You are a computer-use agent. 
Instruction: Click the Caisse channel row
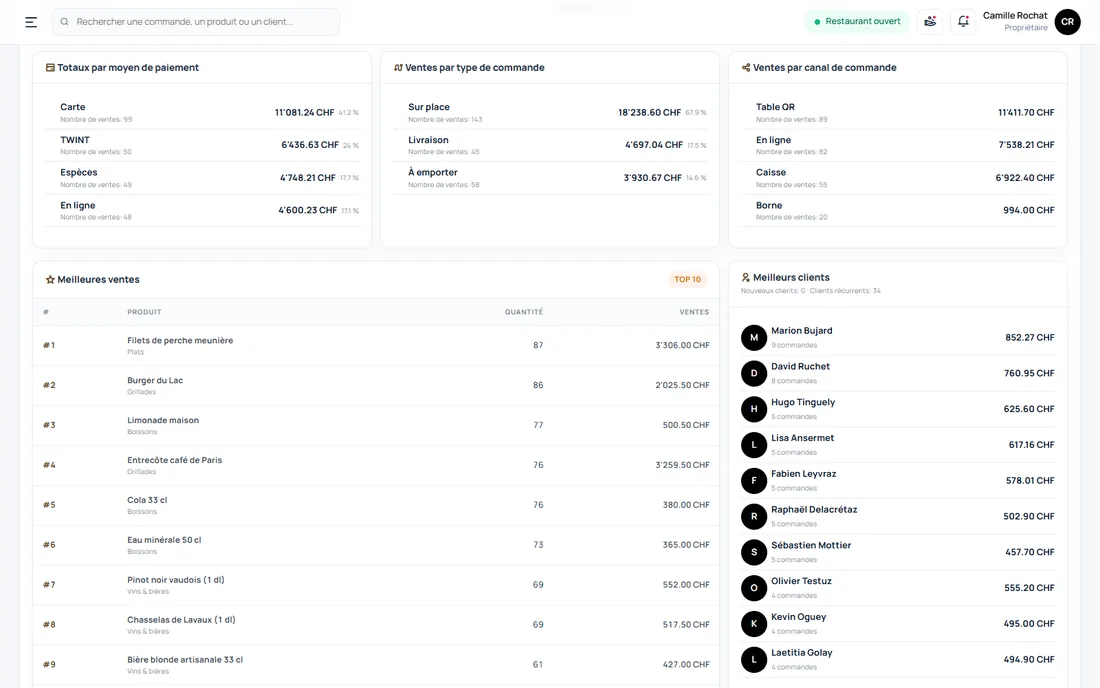coord(898,178)
